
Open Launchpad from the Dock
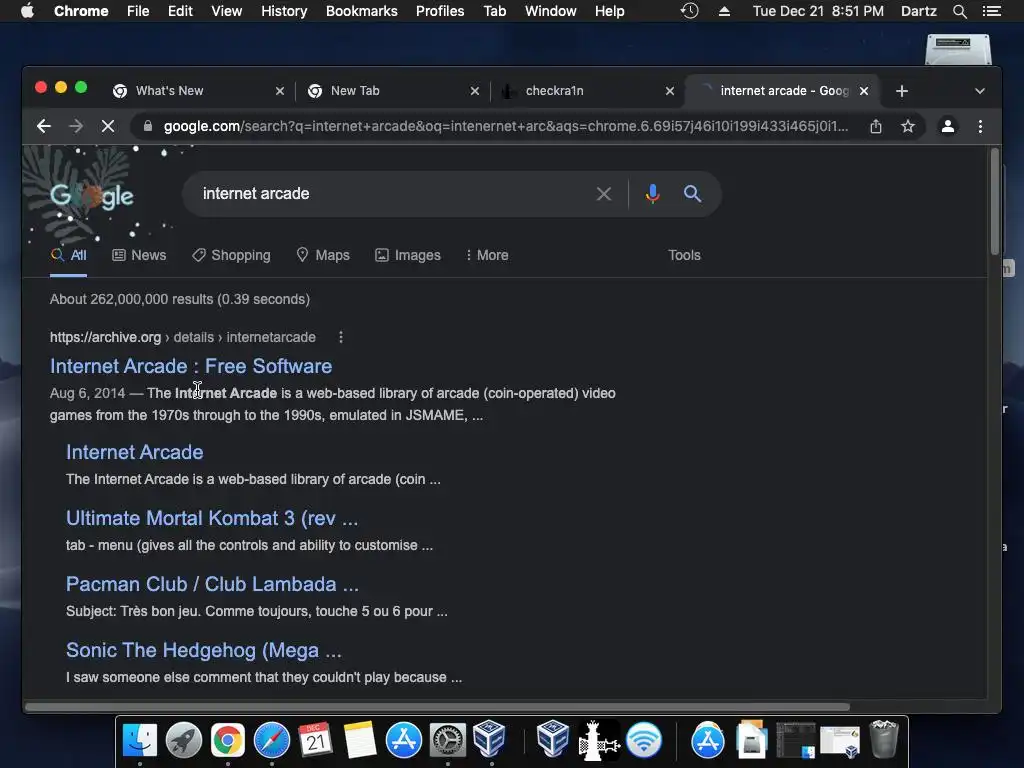[x=184, y=741]
